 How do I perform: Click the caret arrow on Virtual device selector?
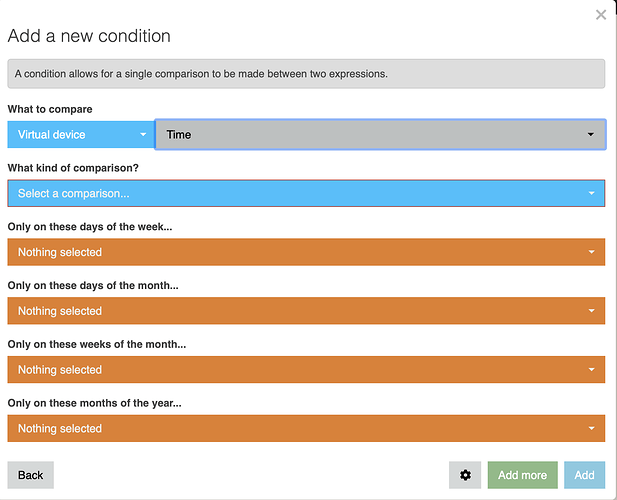143,135
